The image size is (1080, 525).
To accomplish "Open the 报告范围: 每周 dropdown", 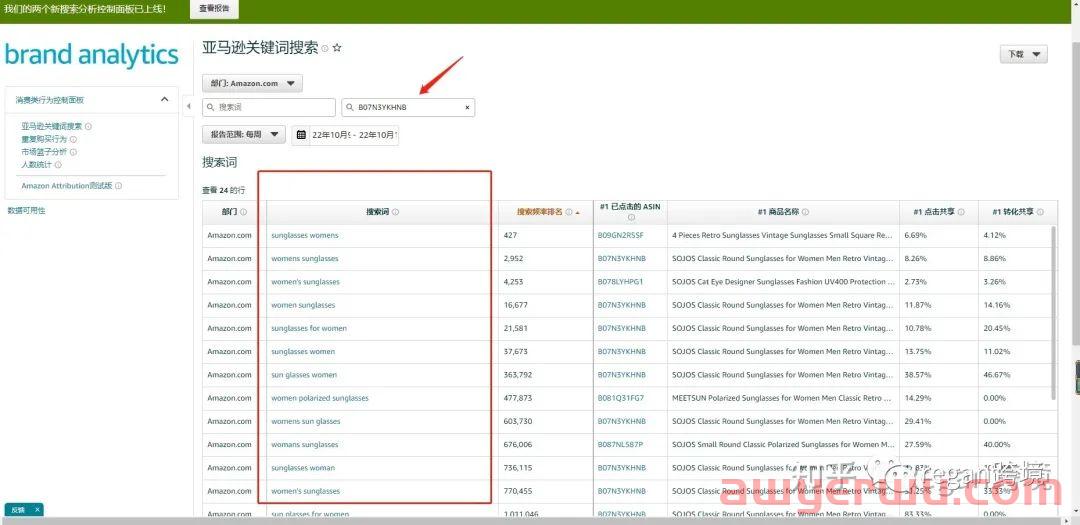I will tap(244, 134).
